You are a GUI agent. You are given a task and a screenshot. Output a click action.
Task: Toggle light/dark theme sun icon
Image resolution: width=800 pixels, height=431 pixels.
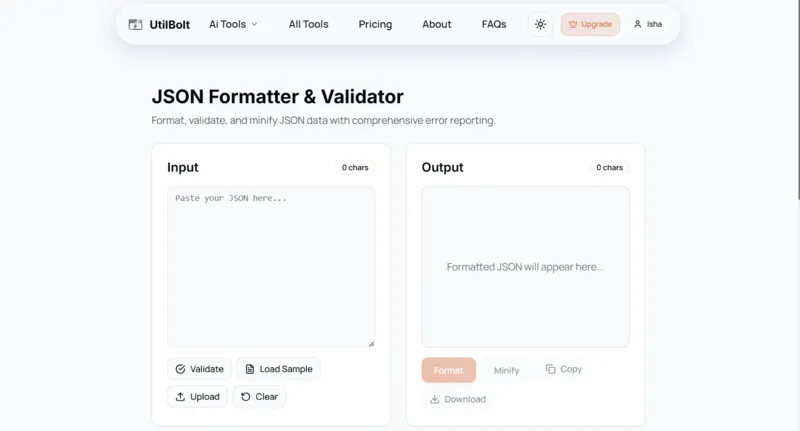[x=540, y=24]
